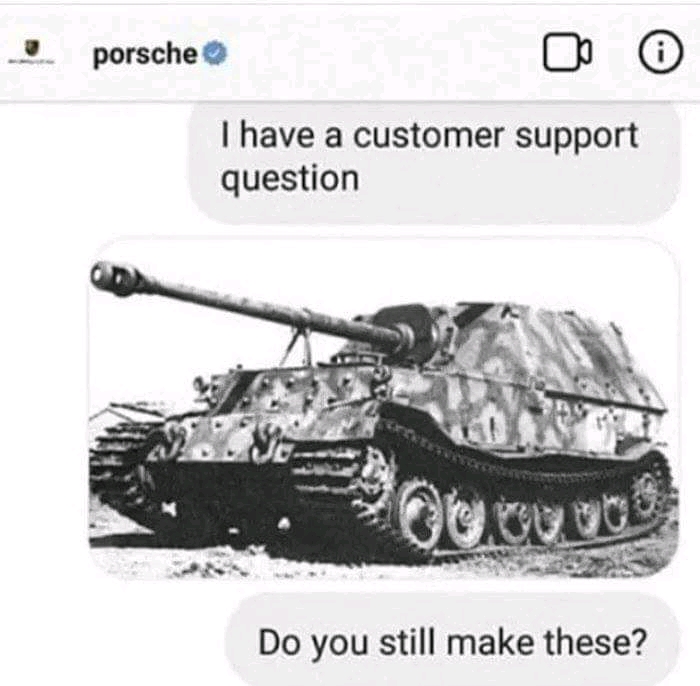Tap the porsche username in header

point(145,54)
